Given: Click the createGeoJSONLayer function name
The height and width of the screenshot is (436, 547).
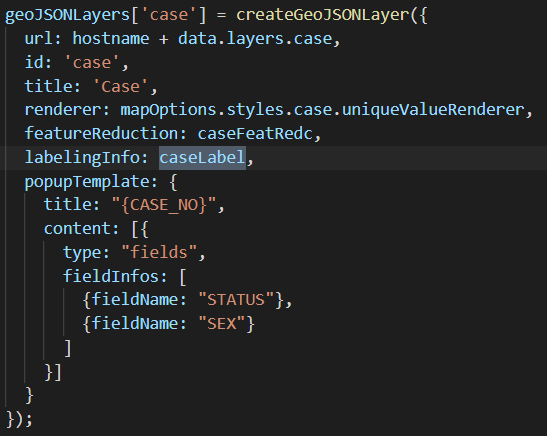Looking at the screenshot, I should pyautogui.click(x=323, y=15).
